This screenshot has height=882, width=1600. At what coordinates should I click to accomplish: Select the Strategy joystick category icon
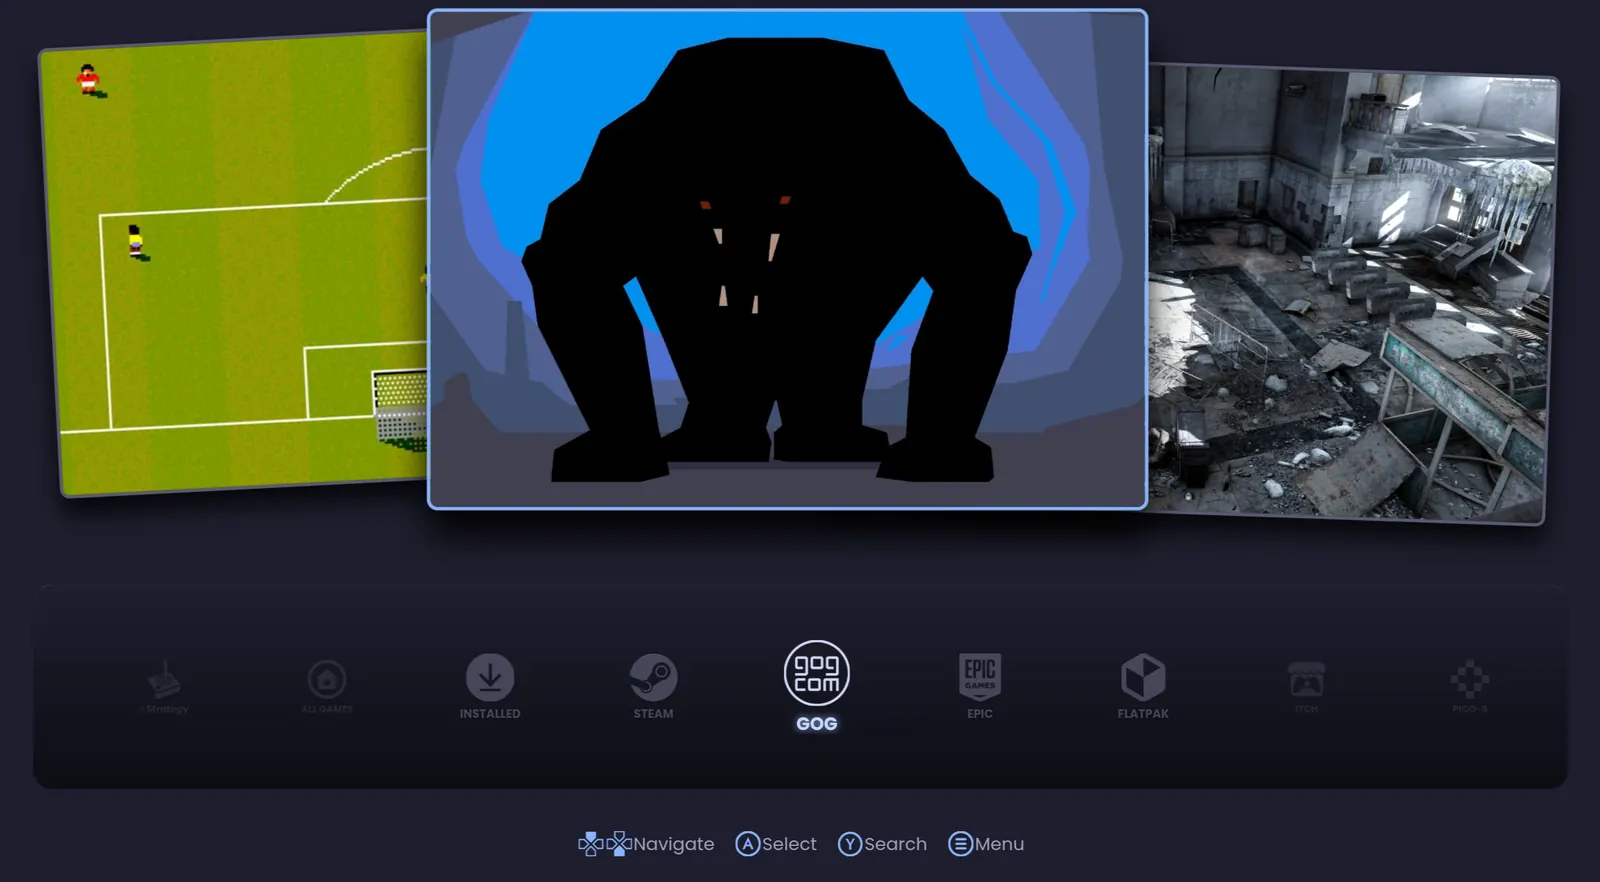click(164, 680)
